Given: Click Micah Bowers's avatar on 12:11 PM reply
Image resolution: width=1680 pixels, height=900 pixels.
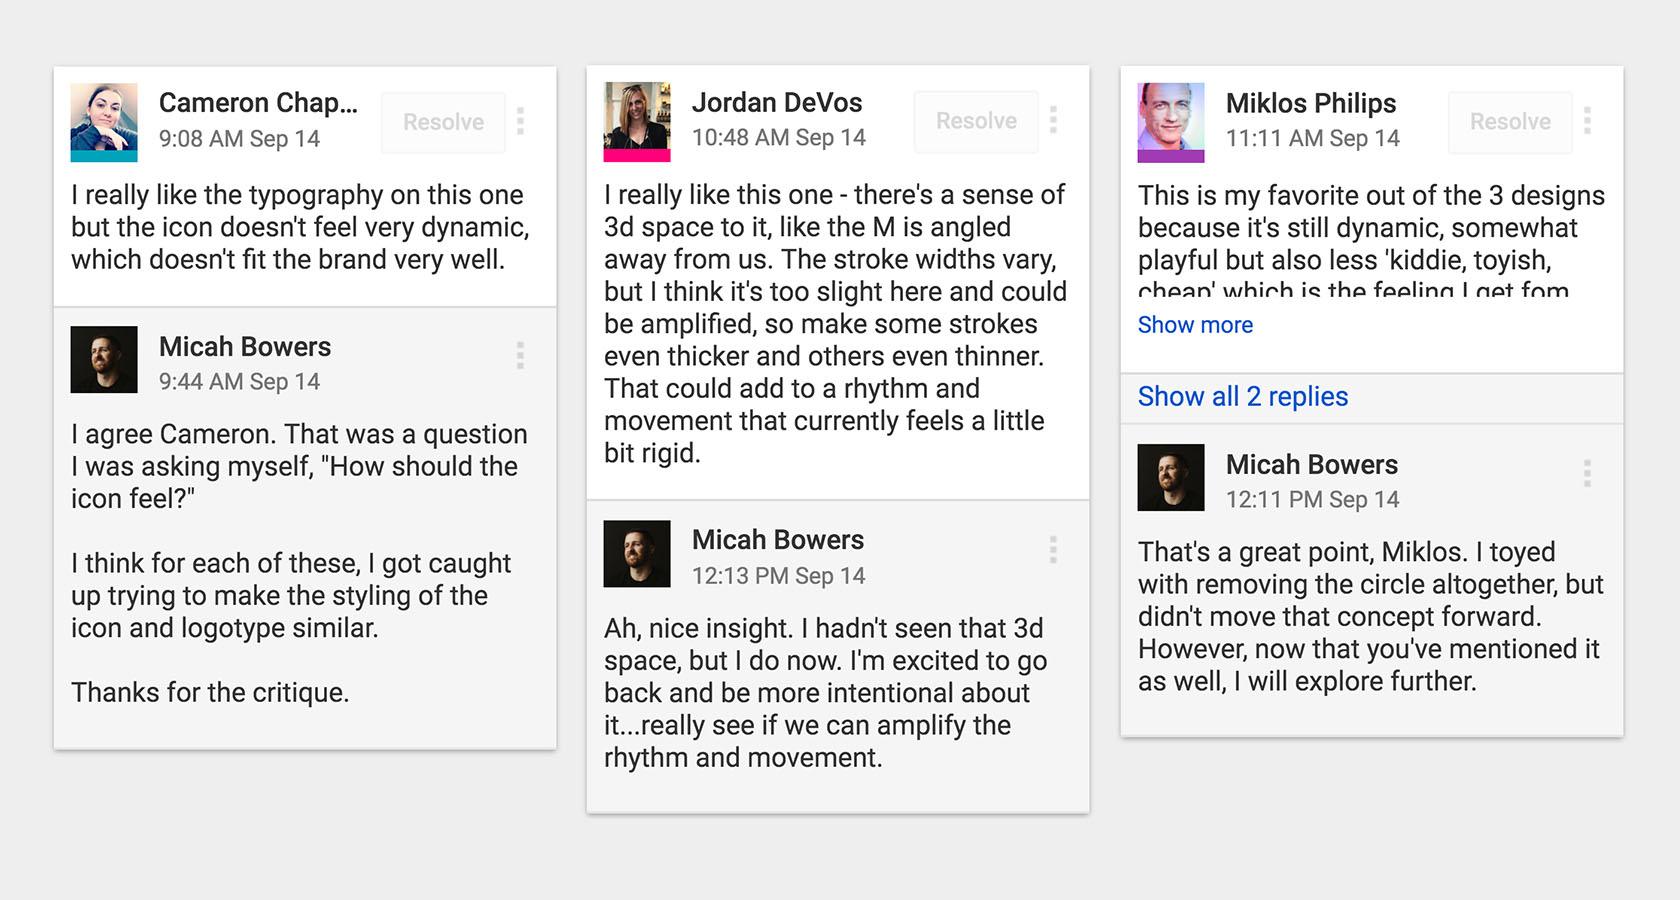Looking at the screenshot, I should click(x=1171, y=478).
